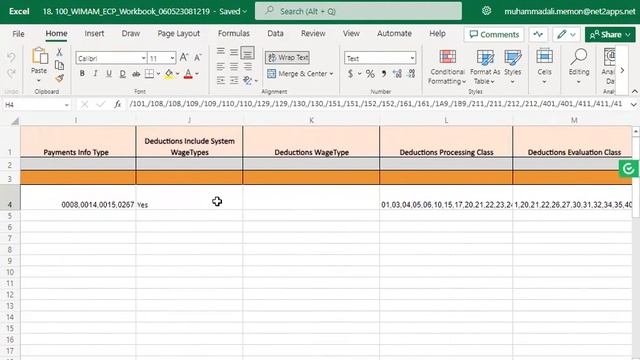Toggle bottom align

[x=247, y=52]
